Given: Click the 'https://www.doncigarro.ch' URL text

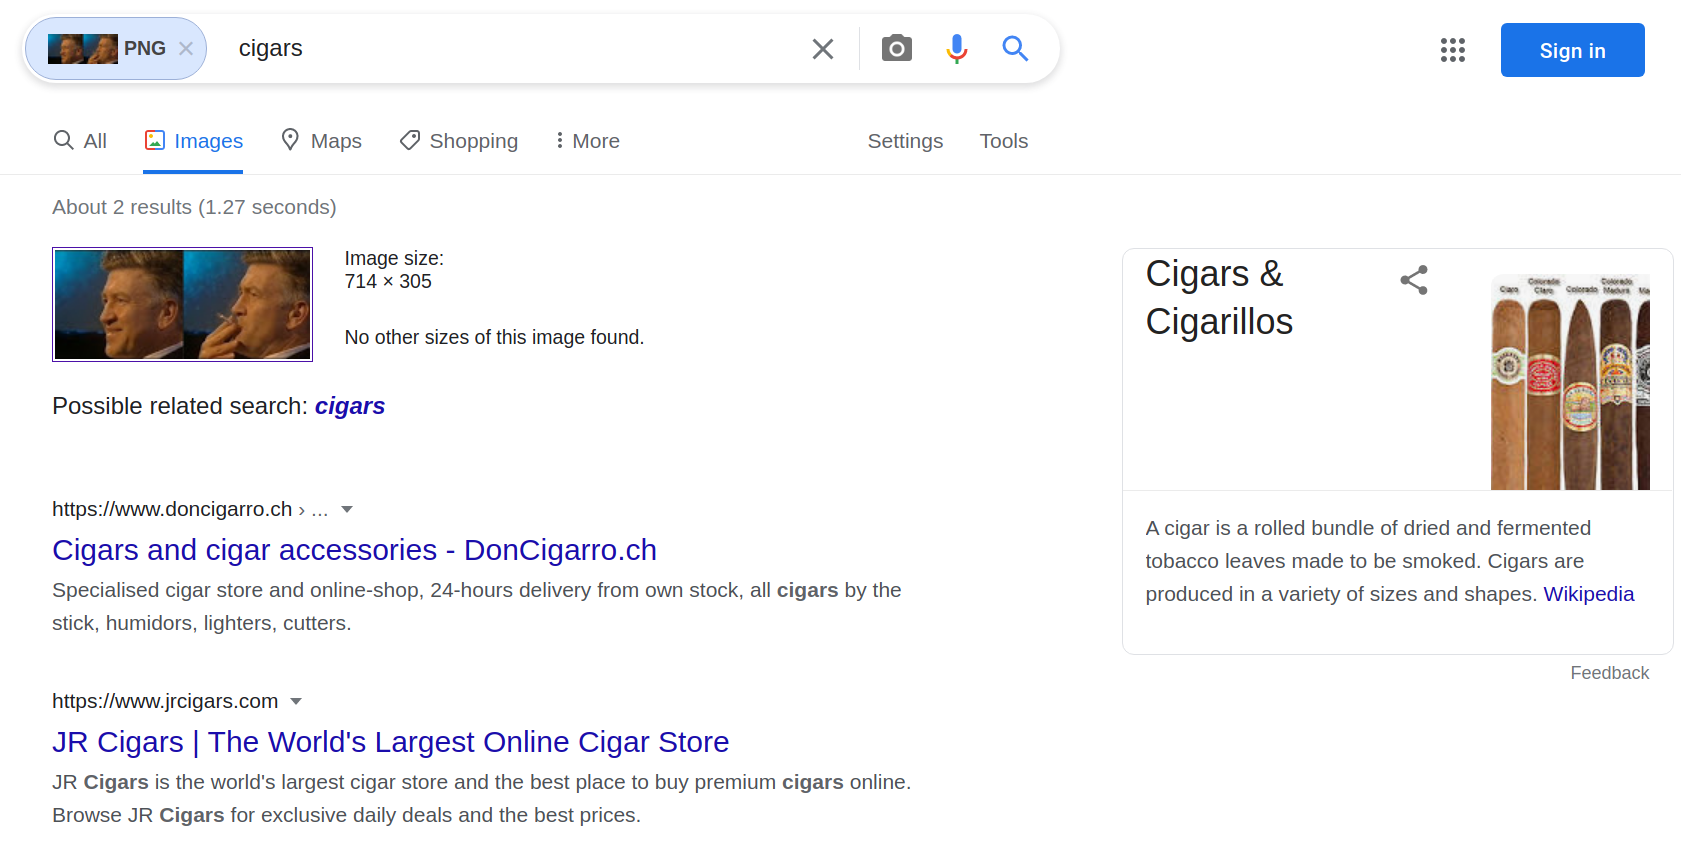Looking at the screenshot, I should coord(172,509).
